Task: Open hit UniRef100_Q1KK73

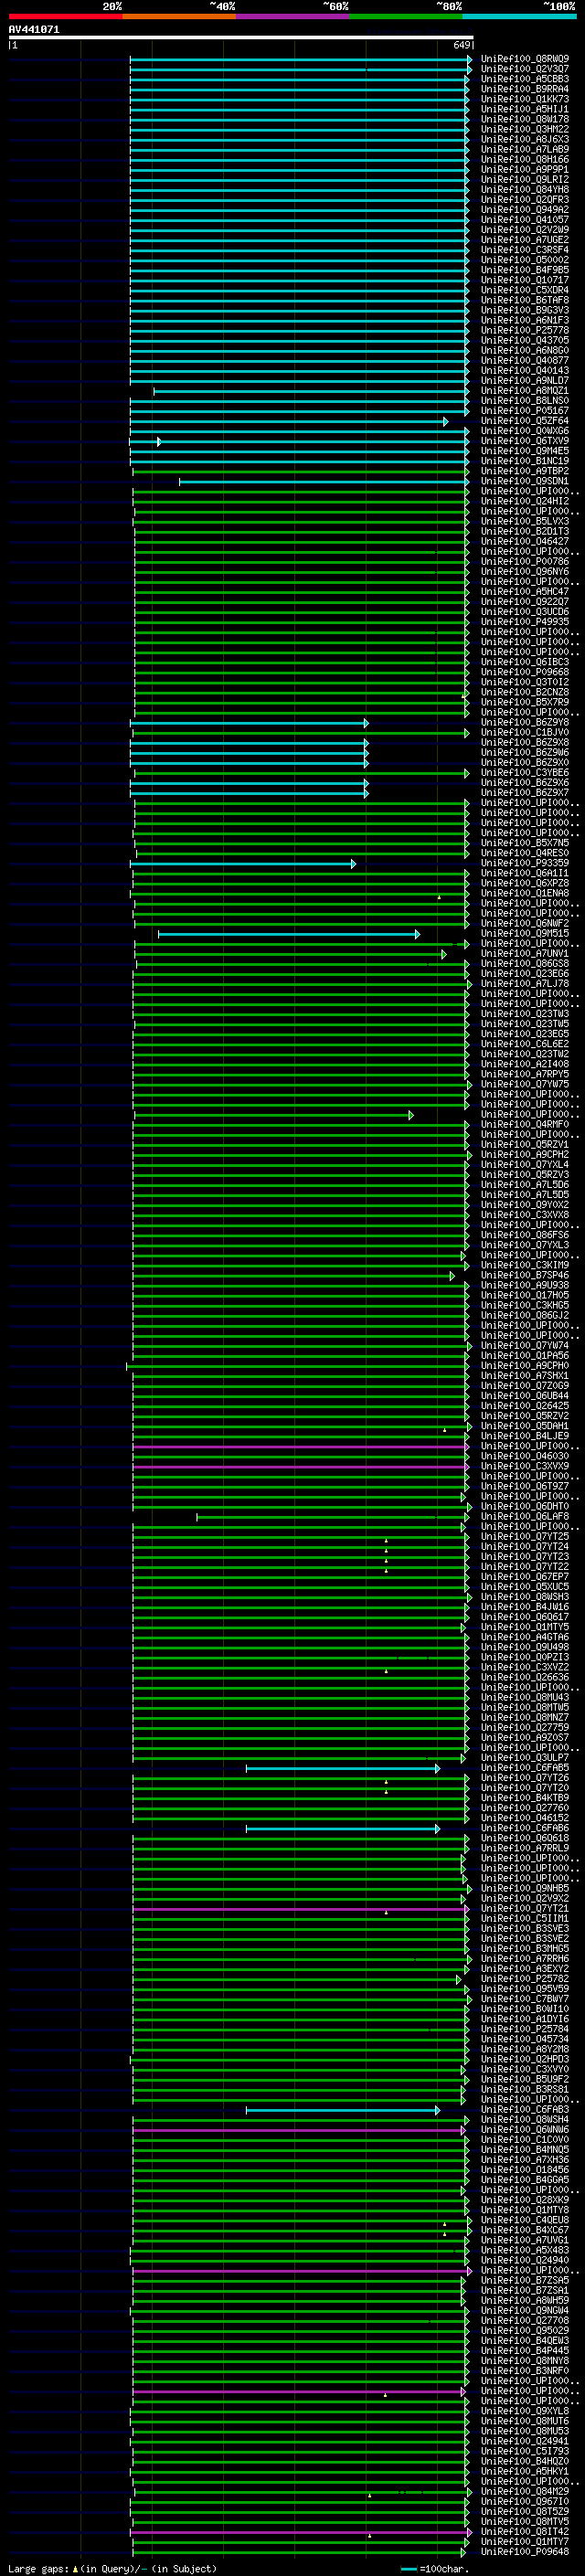Action: pyautogui.click(x=525, y=99)
